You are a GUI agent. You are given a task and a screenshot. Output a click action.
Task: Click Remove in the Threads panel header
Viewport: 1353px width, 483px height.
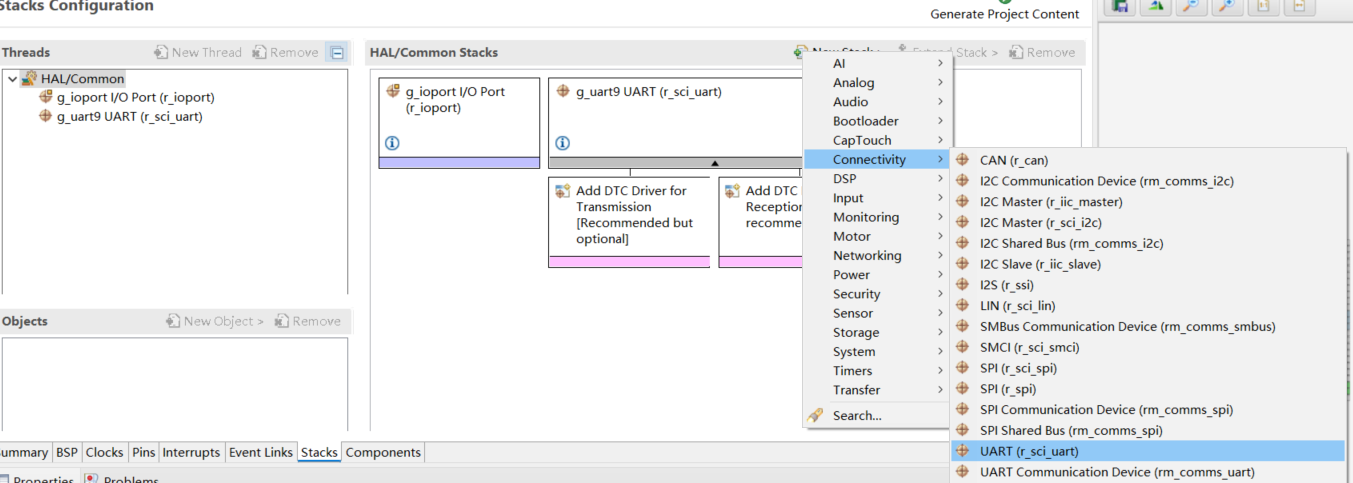coord(286,53)
